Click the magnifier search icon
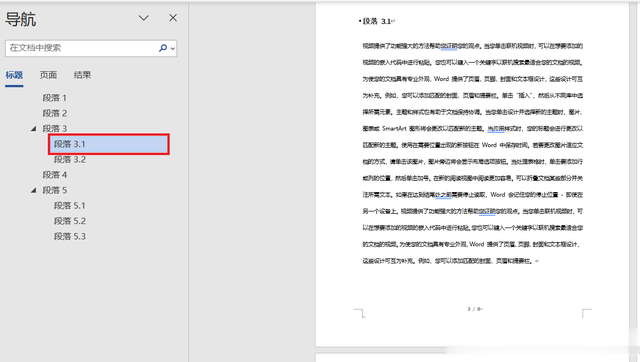640x362 pixels. pos(163,48)
